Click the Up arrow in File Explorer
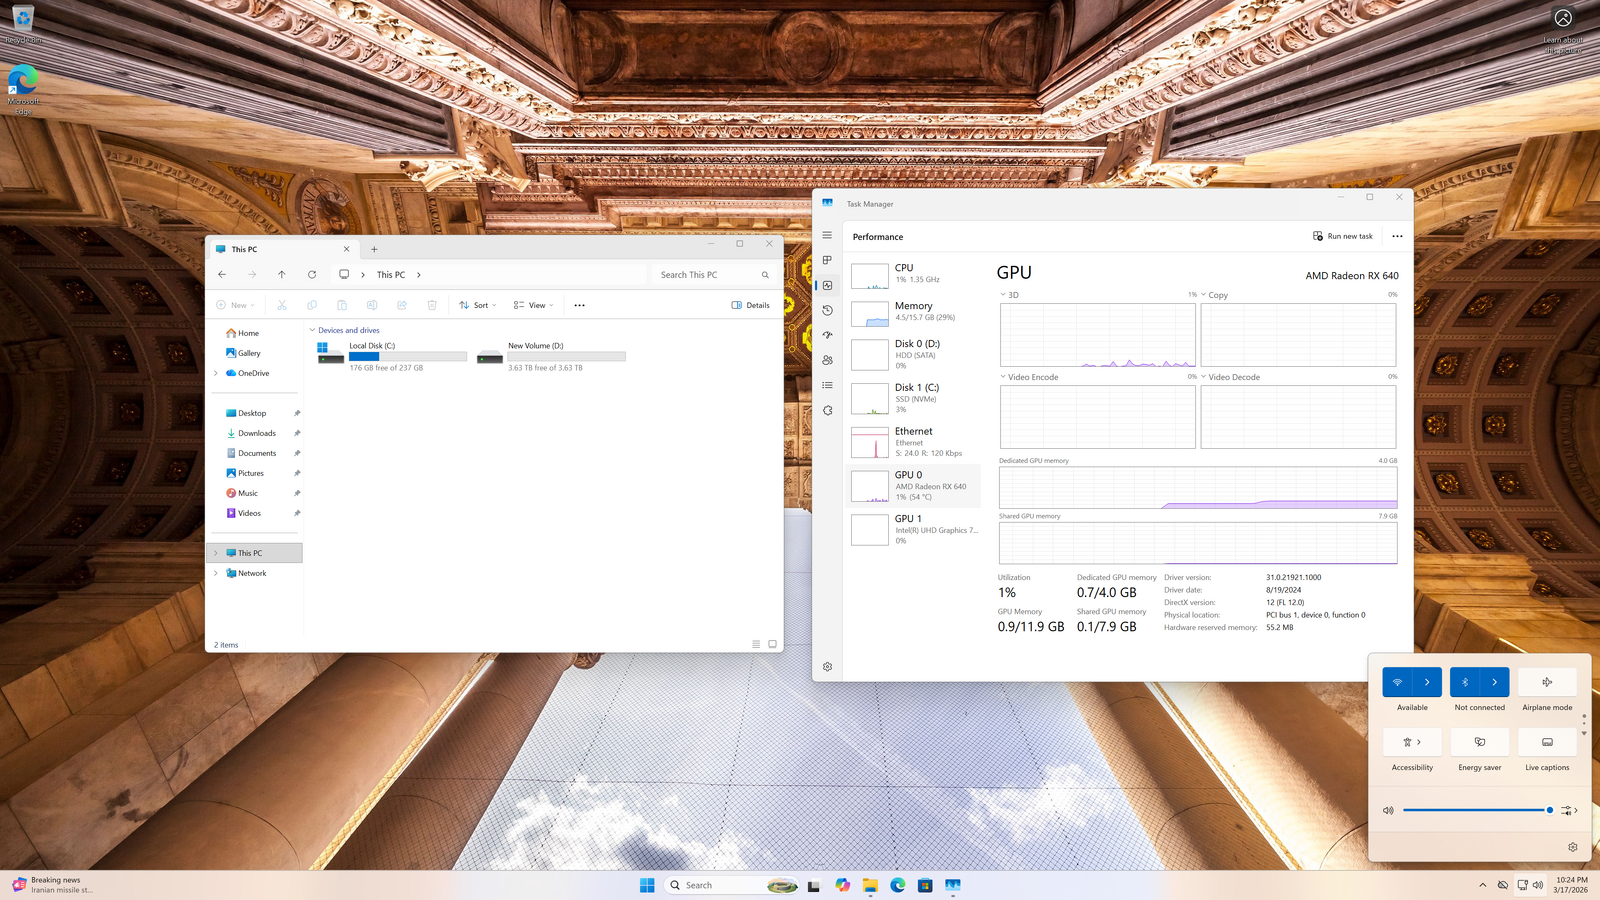1600x900 pixels. [x=282, y=274]
